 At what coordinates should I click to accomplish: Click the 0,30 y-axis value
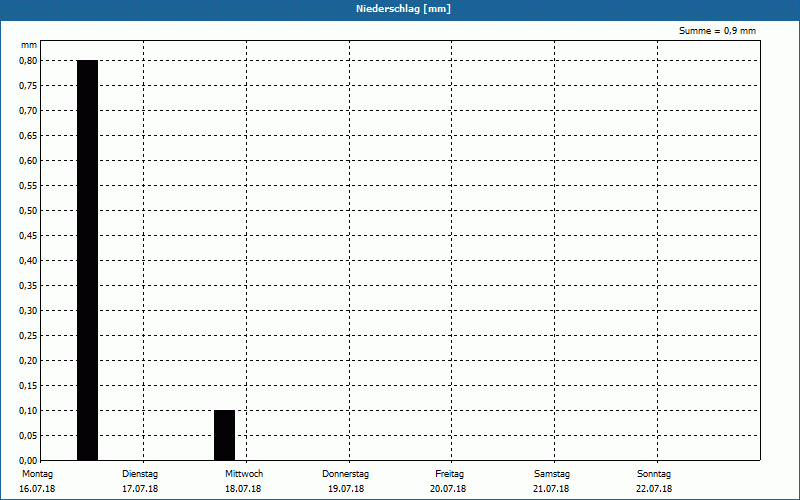coord(28,311)
